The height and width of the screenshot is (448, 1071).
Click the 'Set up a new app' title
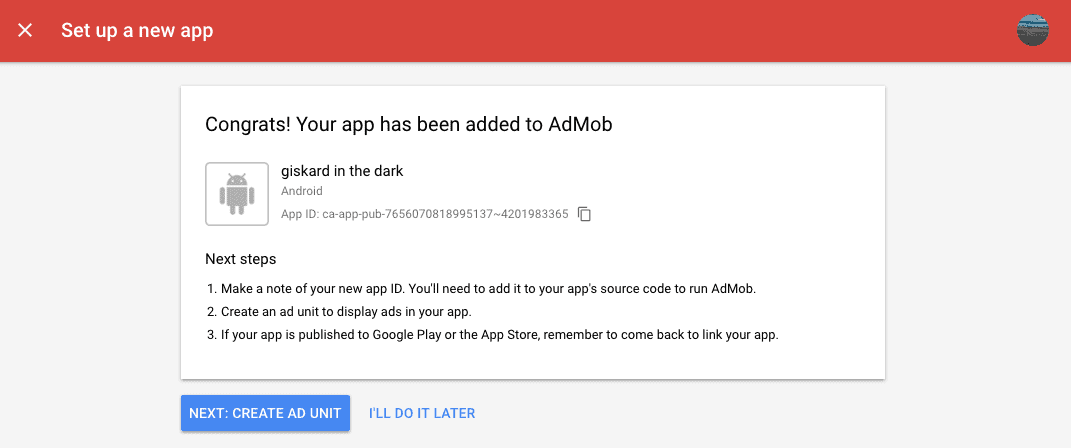click(137, 31)
